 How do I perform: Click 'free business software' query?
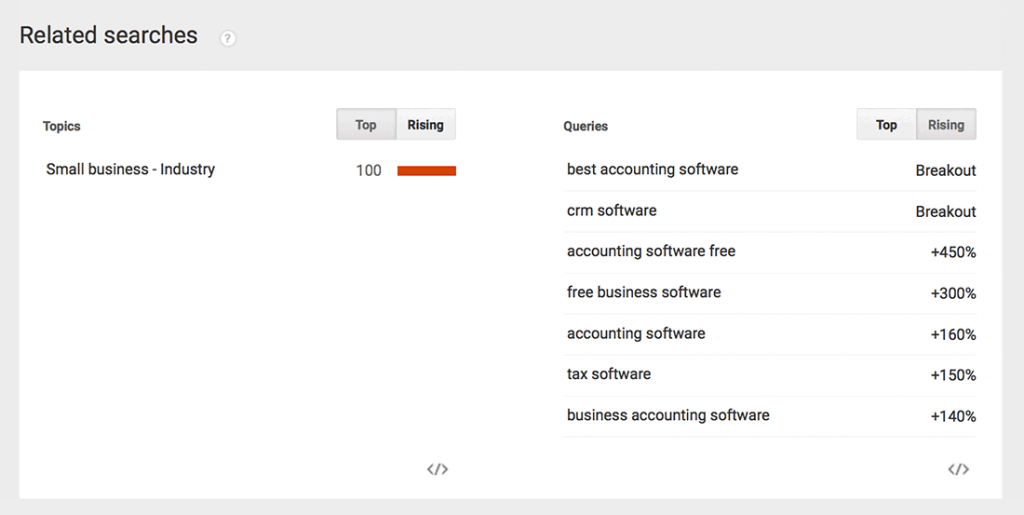tap(644, 292)
